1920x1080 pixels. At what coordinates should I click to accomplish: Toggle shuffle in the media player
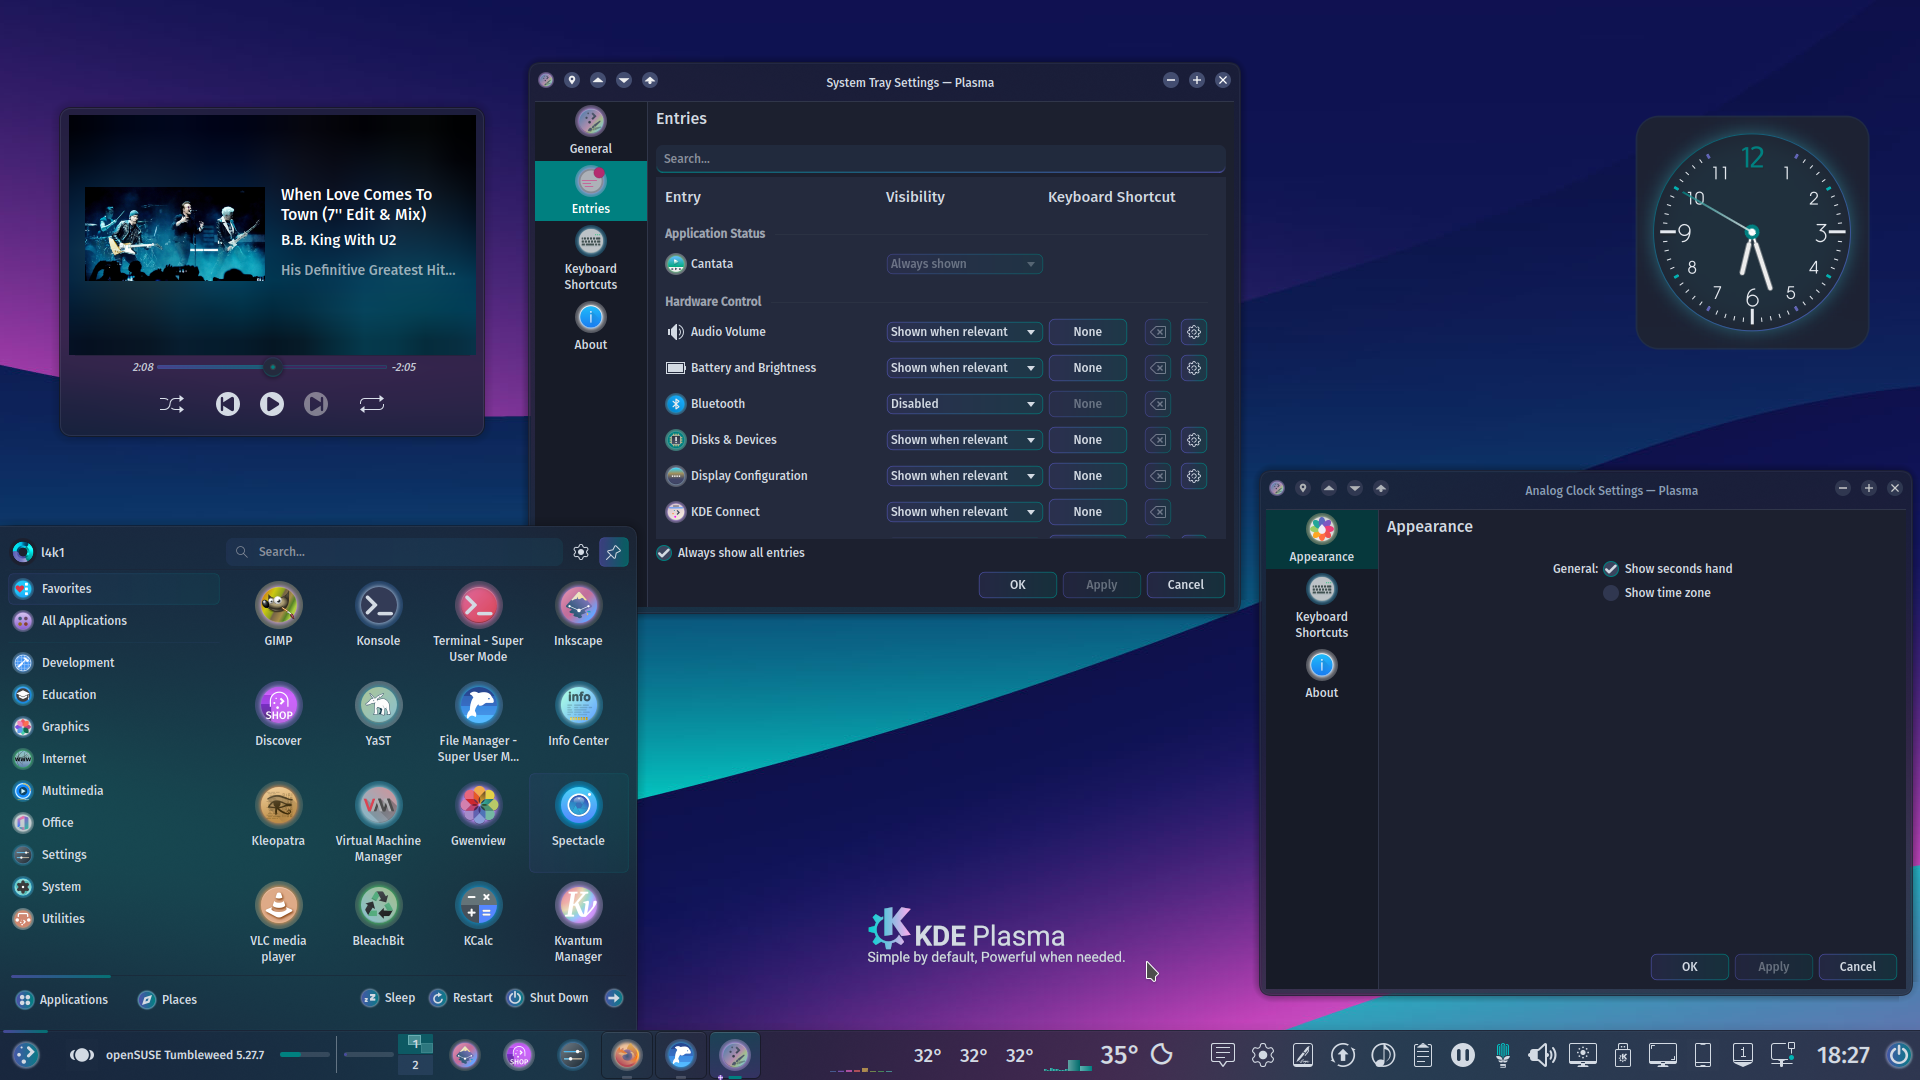[x=172, y=404]
